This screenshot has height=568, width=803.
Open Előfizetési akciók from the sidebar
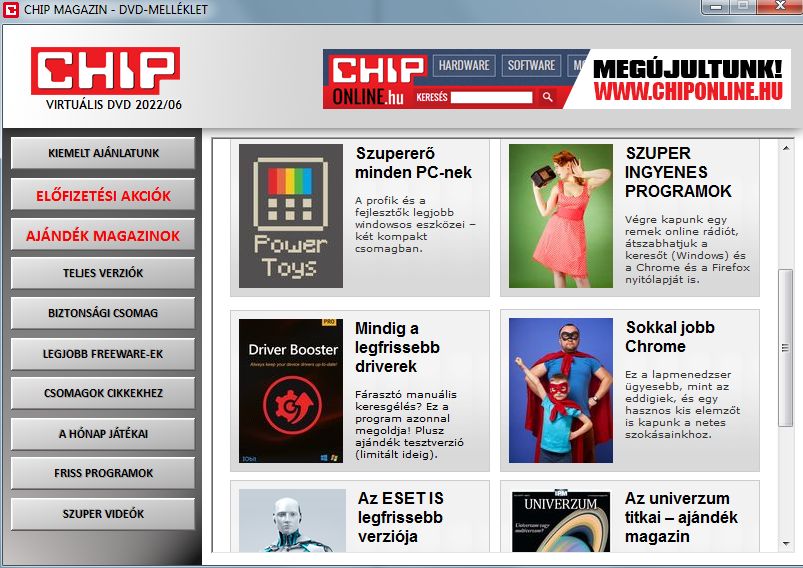pyautogui.click(x=103, y=195)
